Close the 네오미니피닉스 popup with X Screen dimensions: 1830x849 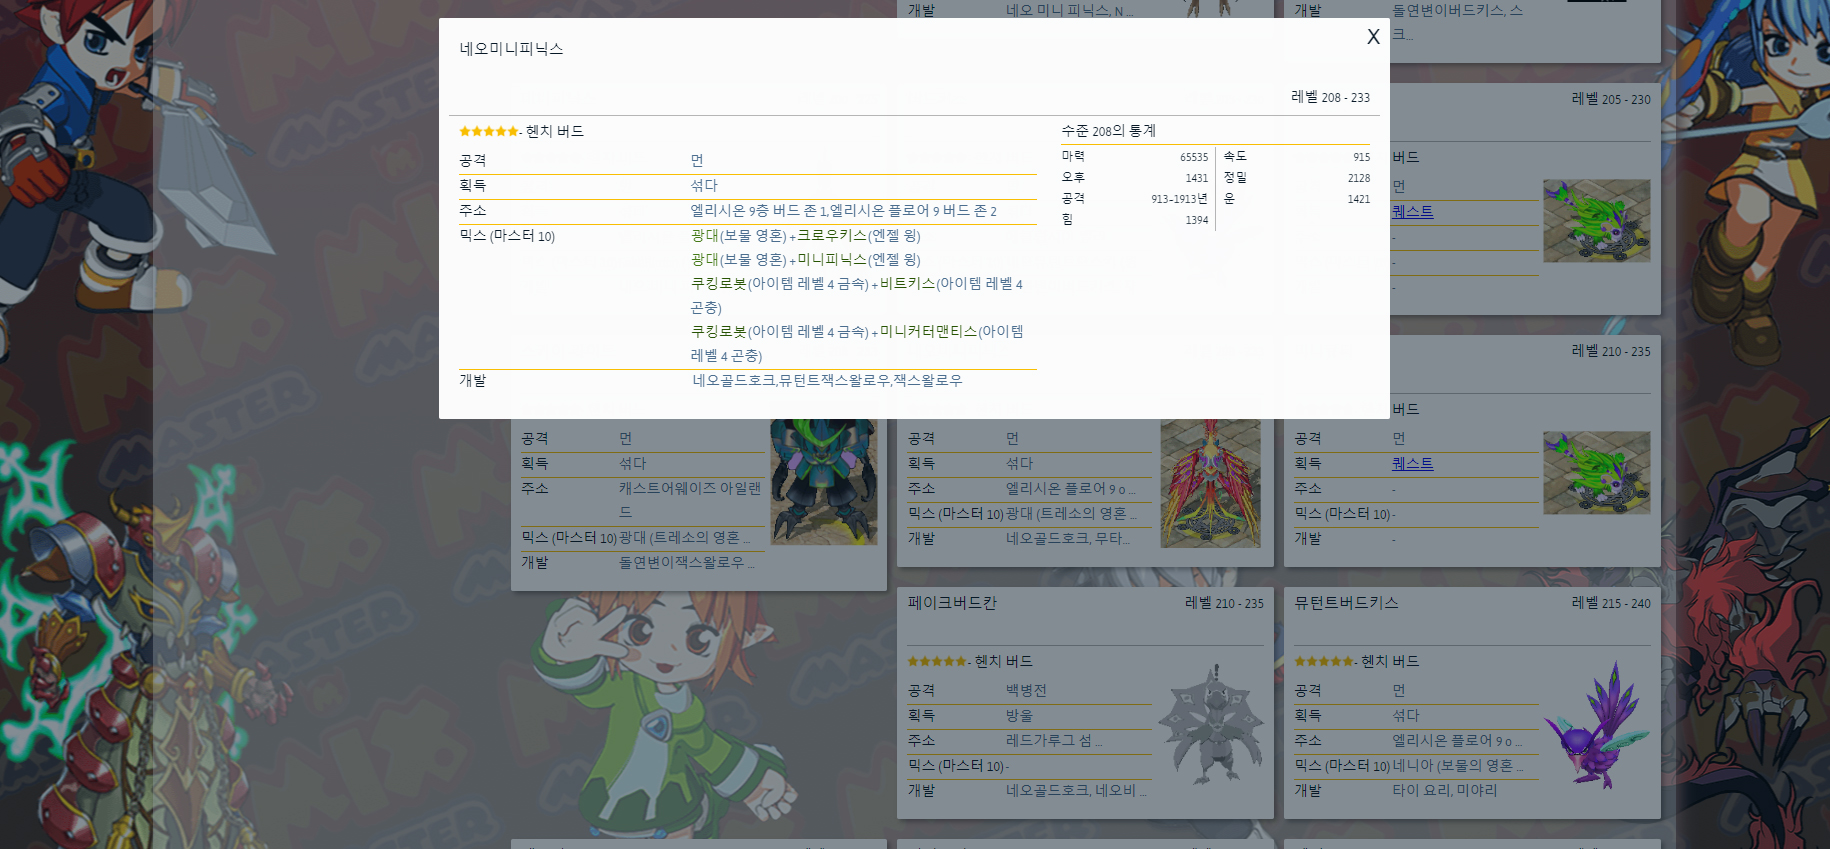[x=1373, y=37]
